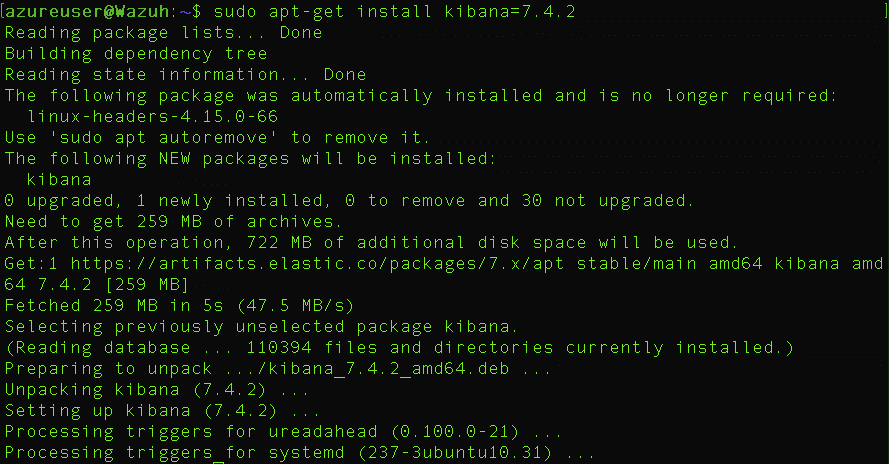Click the 'Selecting previously unselected package kibana' line

(x=261, y=326)
